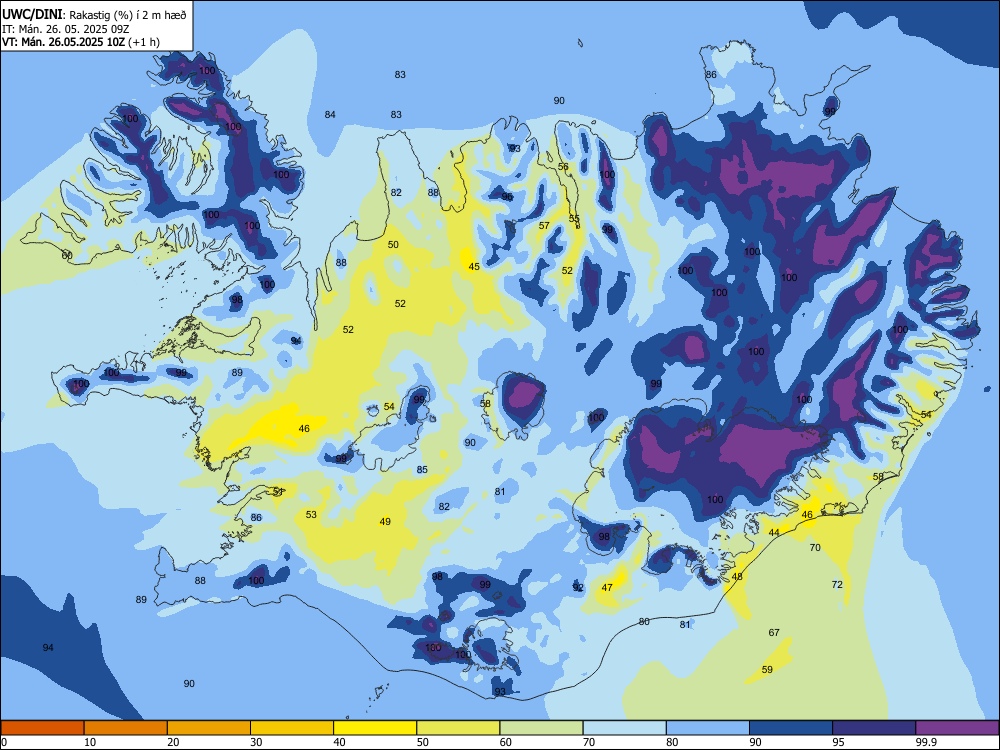The width and height of the screenshot is (1000, 750).
Task: Pick the light green 60–70 legend swatch
Action: point(541,728)
